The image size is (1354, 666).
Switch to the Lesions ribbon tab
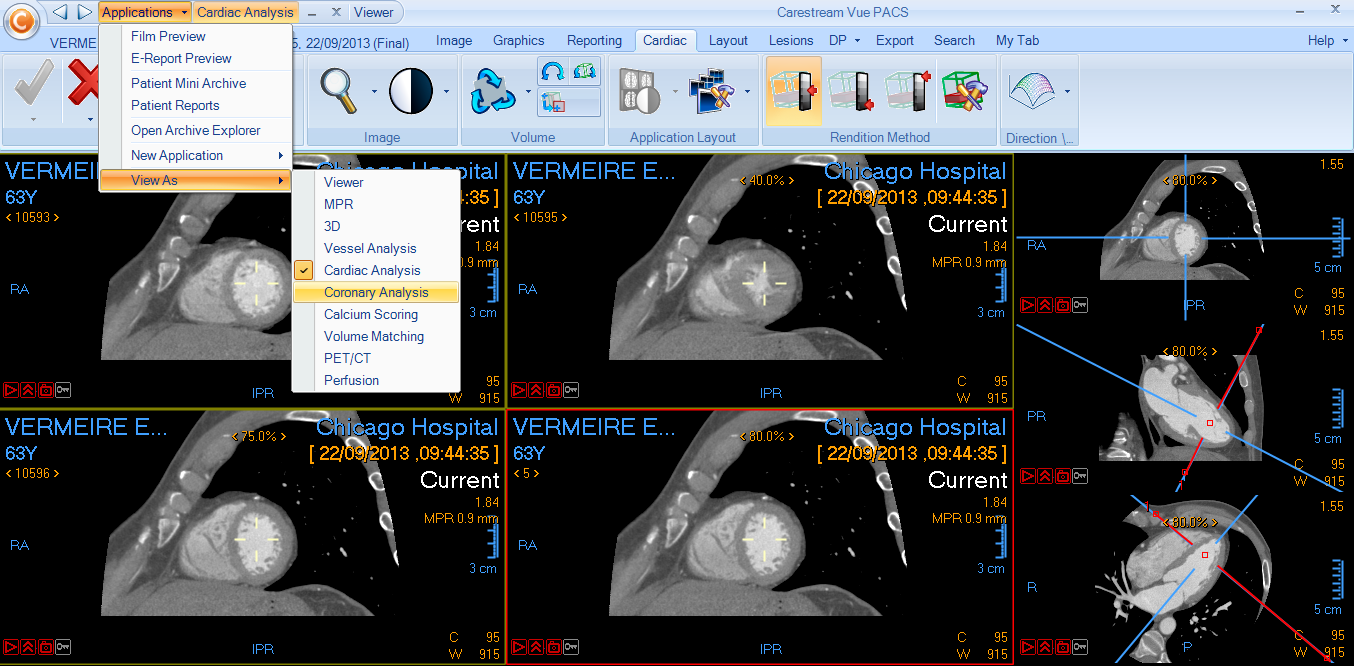click(791, 40)
